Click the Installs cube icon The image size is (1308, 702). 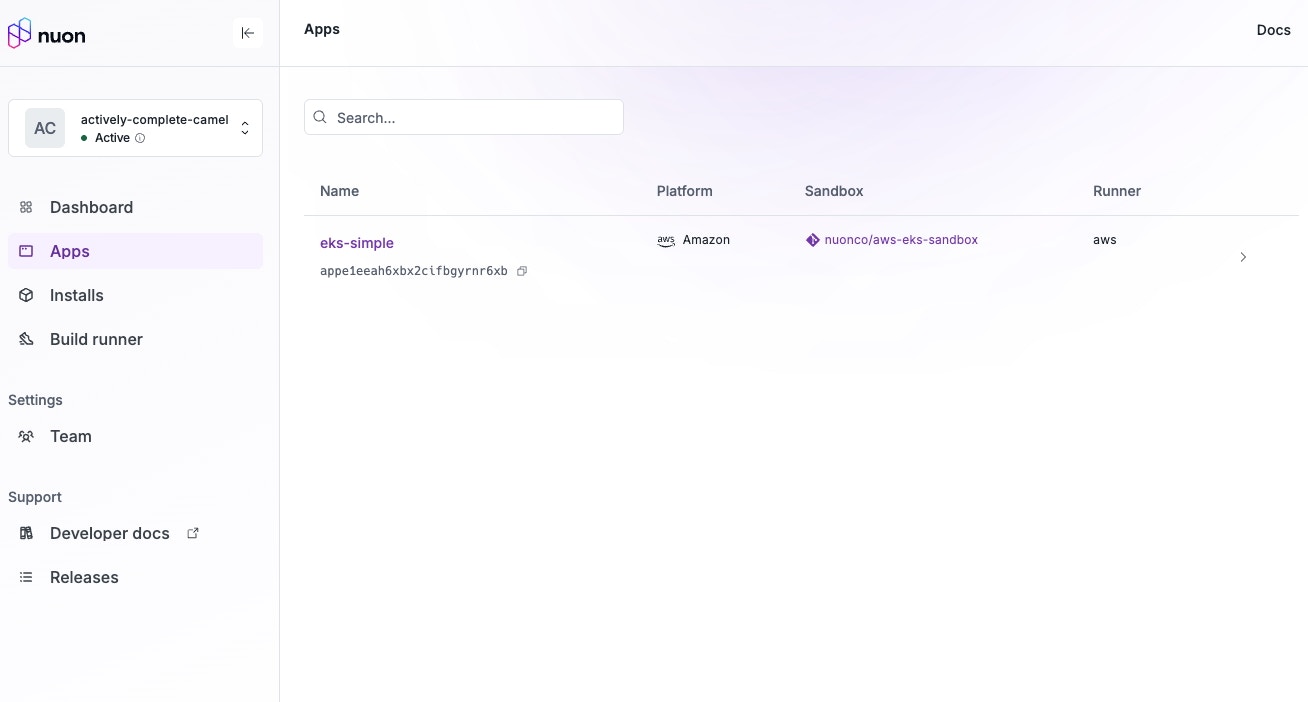pyautogui.click(x=27, y=295)
